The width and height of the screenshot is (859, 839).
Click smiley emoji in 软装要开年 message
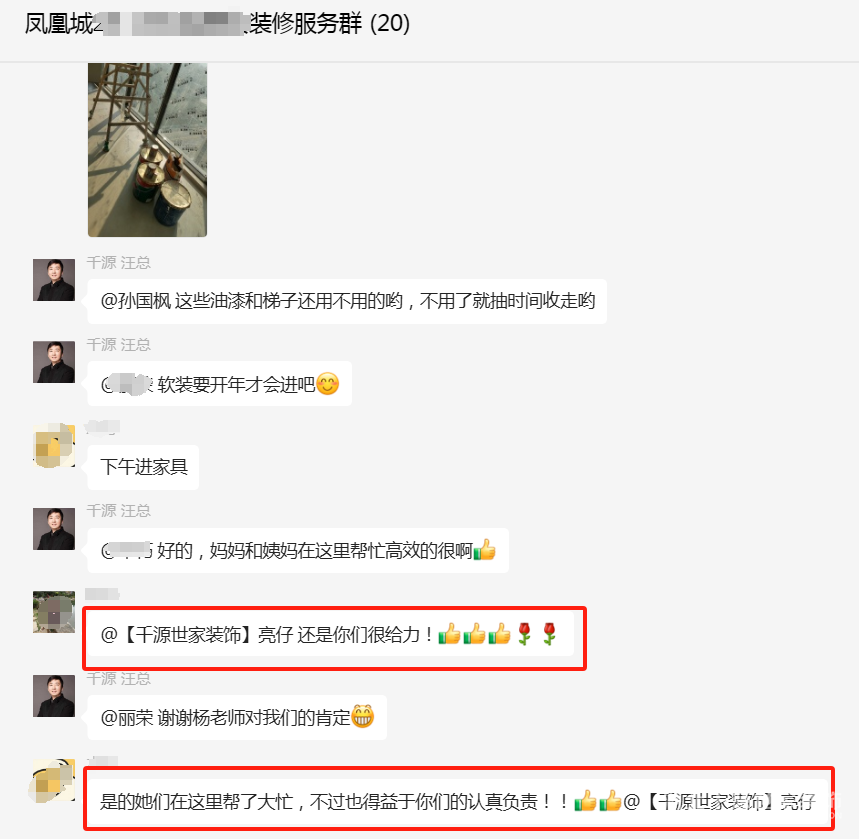pos(328,384)
